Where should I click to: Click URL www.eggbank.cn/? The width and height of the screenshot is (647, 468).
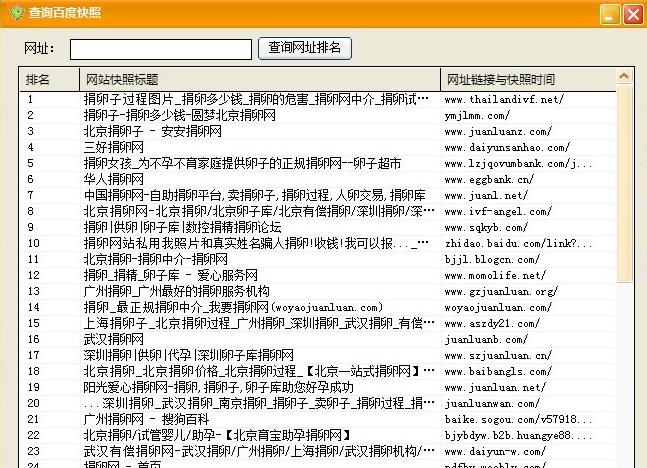489,180
